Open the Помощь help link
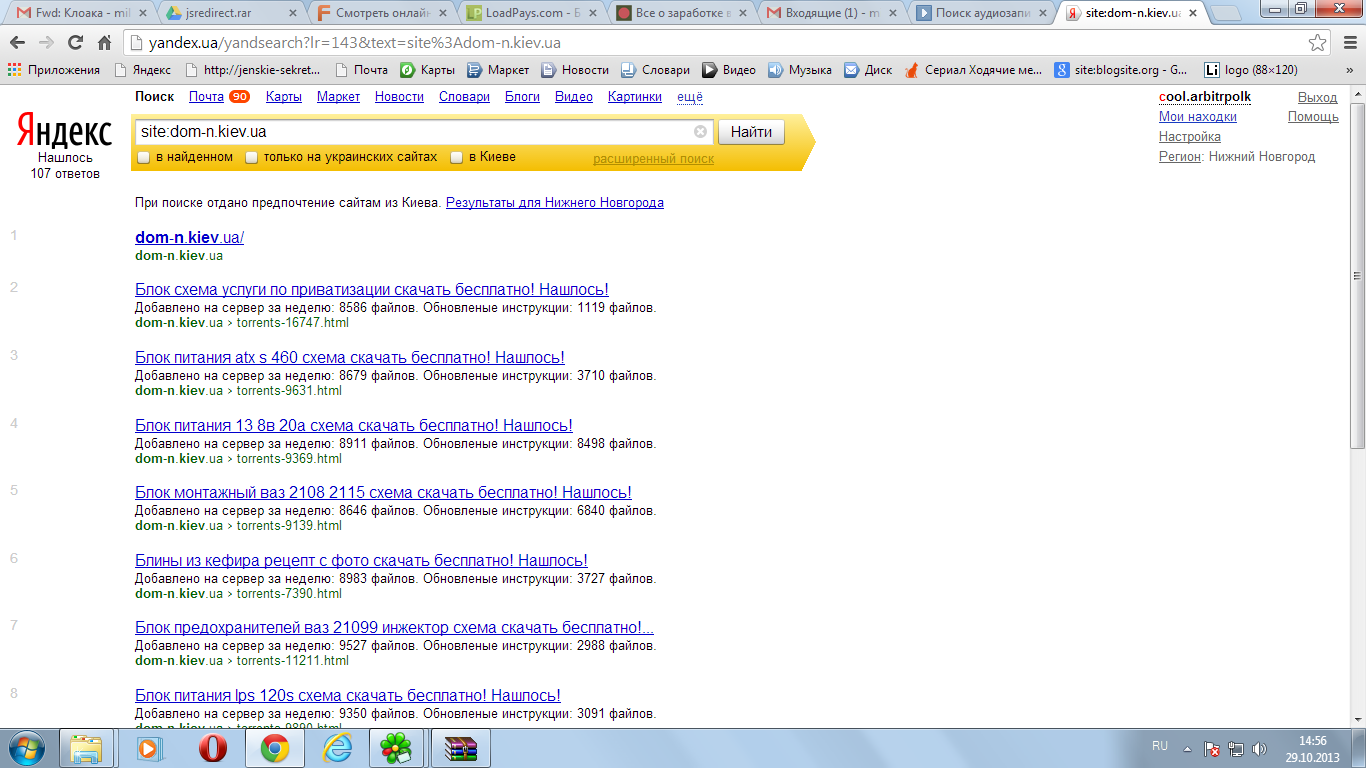This screenshot has width=1366, height=768. tap(1313, 117)
